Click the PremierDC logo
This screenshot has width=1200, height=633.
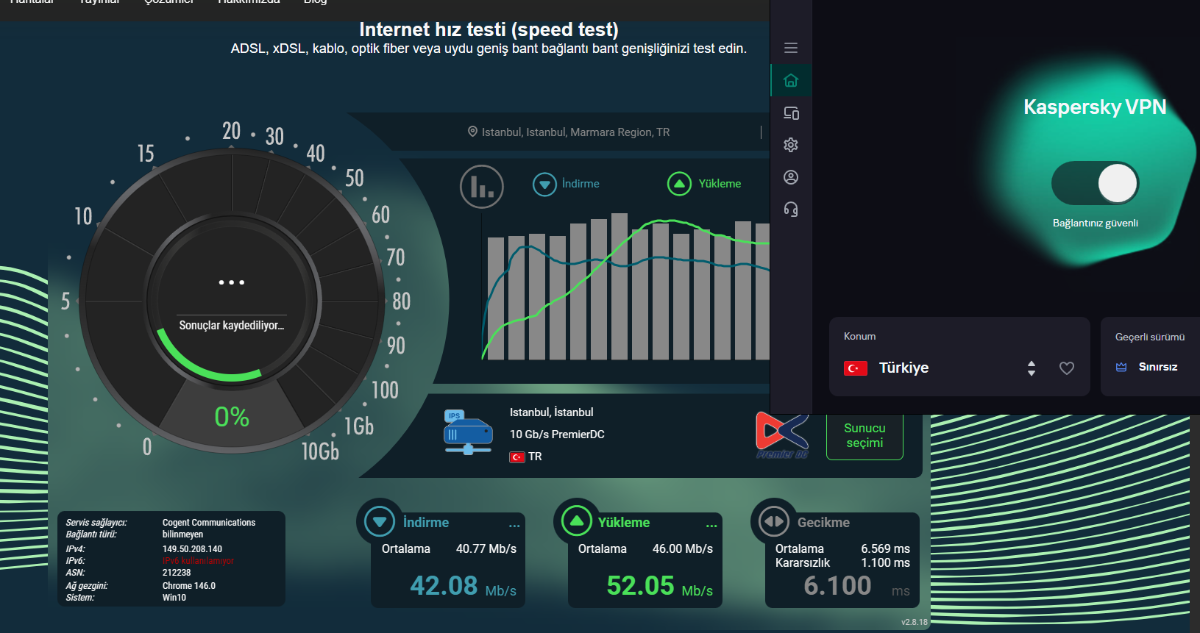pos(781,437)
